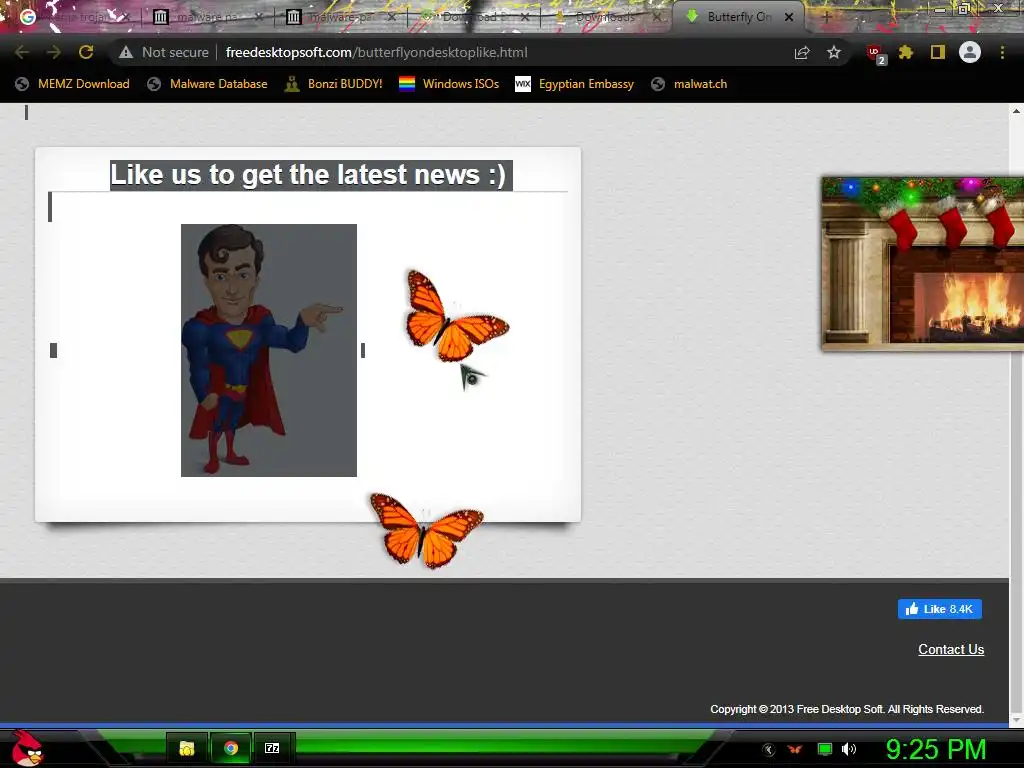
Task: Open Bonzi BUDDY! bookmark
Action: (x=334, y=84)
